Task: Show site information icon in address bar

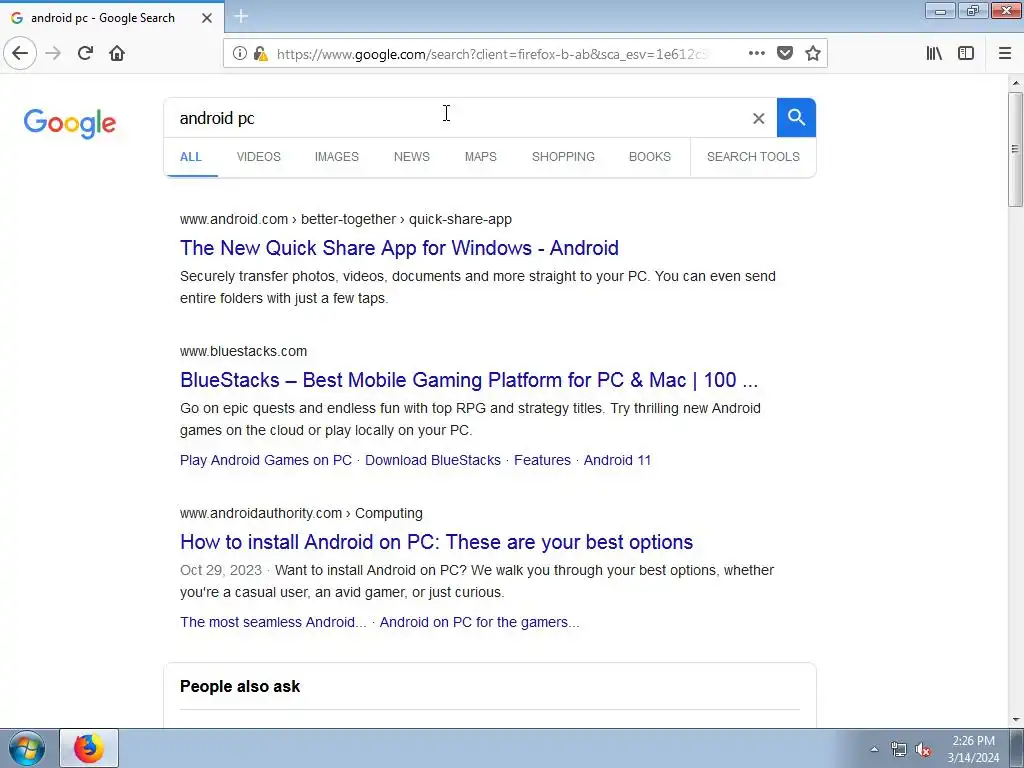Action: coord(240,54)
